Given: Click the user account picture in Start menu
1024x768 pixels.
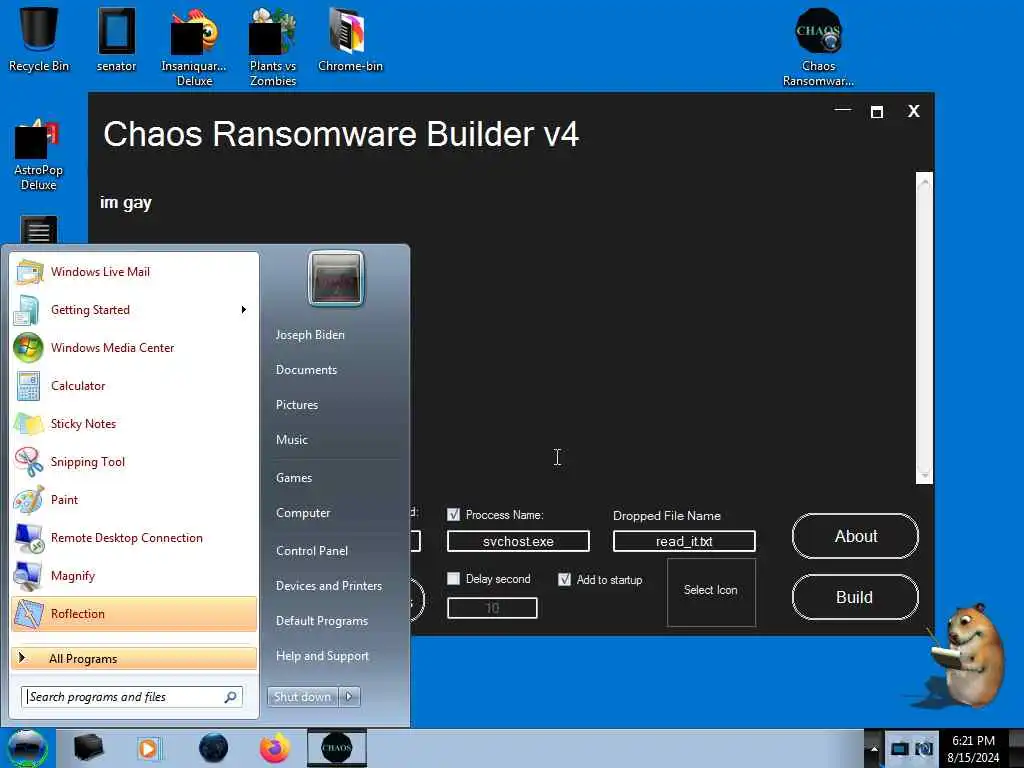Looking at the screenshot, I should tap(336, 278).
